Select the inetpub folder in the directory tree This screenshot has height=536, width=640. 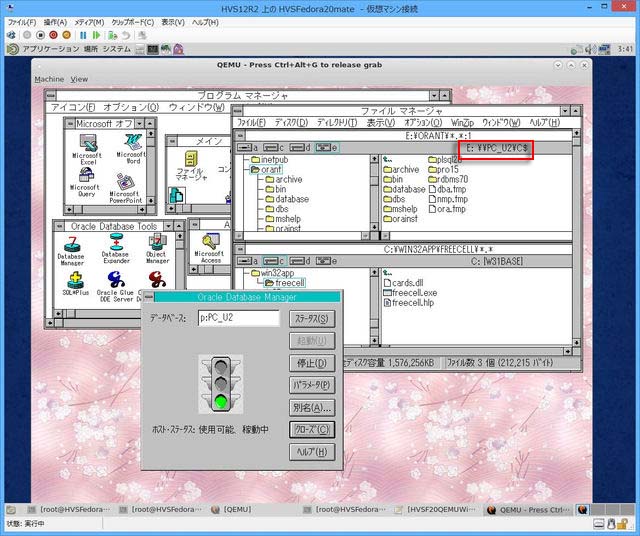[269, 160]
